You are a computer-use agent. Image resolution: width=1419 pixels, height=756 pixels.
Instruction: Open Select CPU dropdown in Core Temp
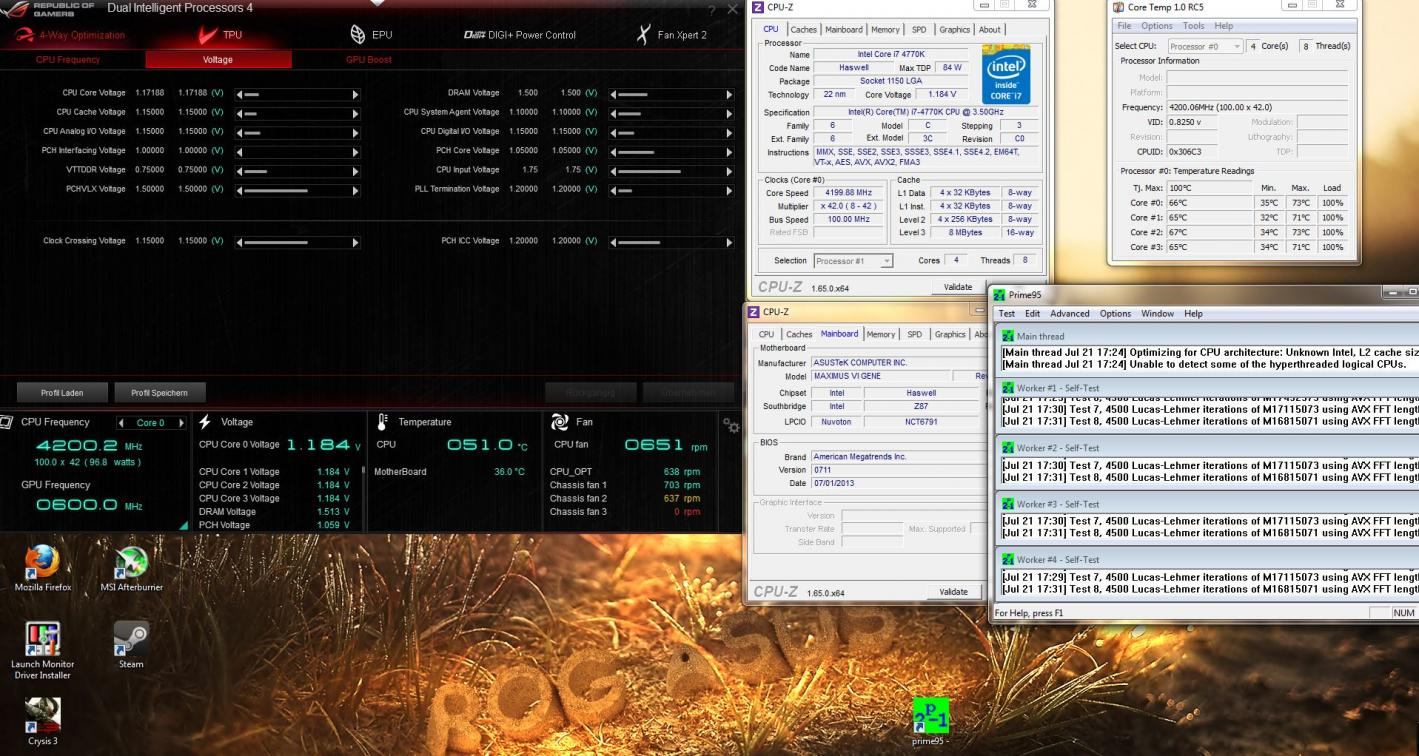pyautogui.click(x=1205, y=46)
